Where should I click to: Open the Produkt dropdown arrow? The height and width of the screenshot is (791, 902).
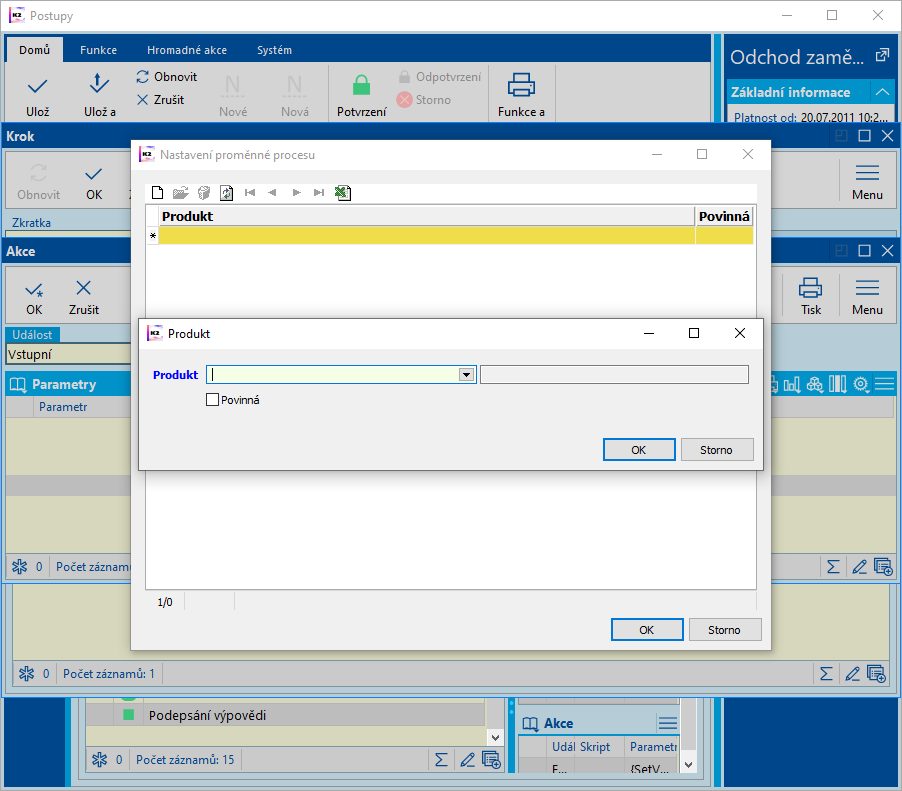pyautogui.click(x=467, y=375)
